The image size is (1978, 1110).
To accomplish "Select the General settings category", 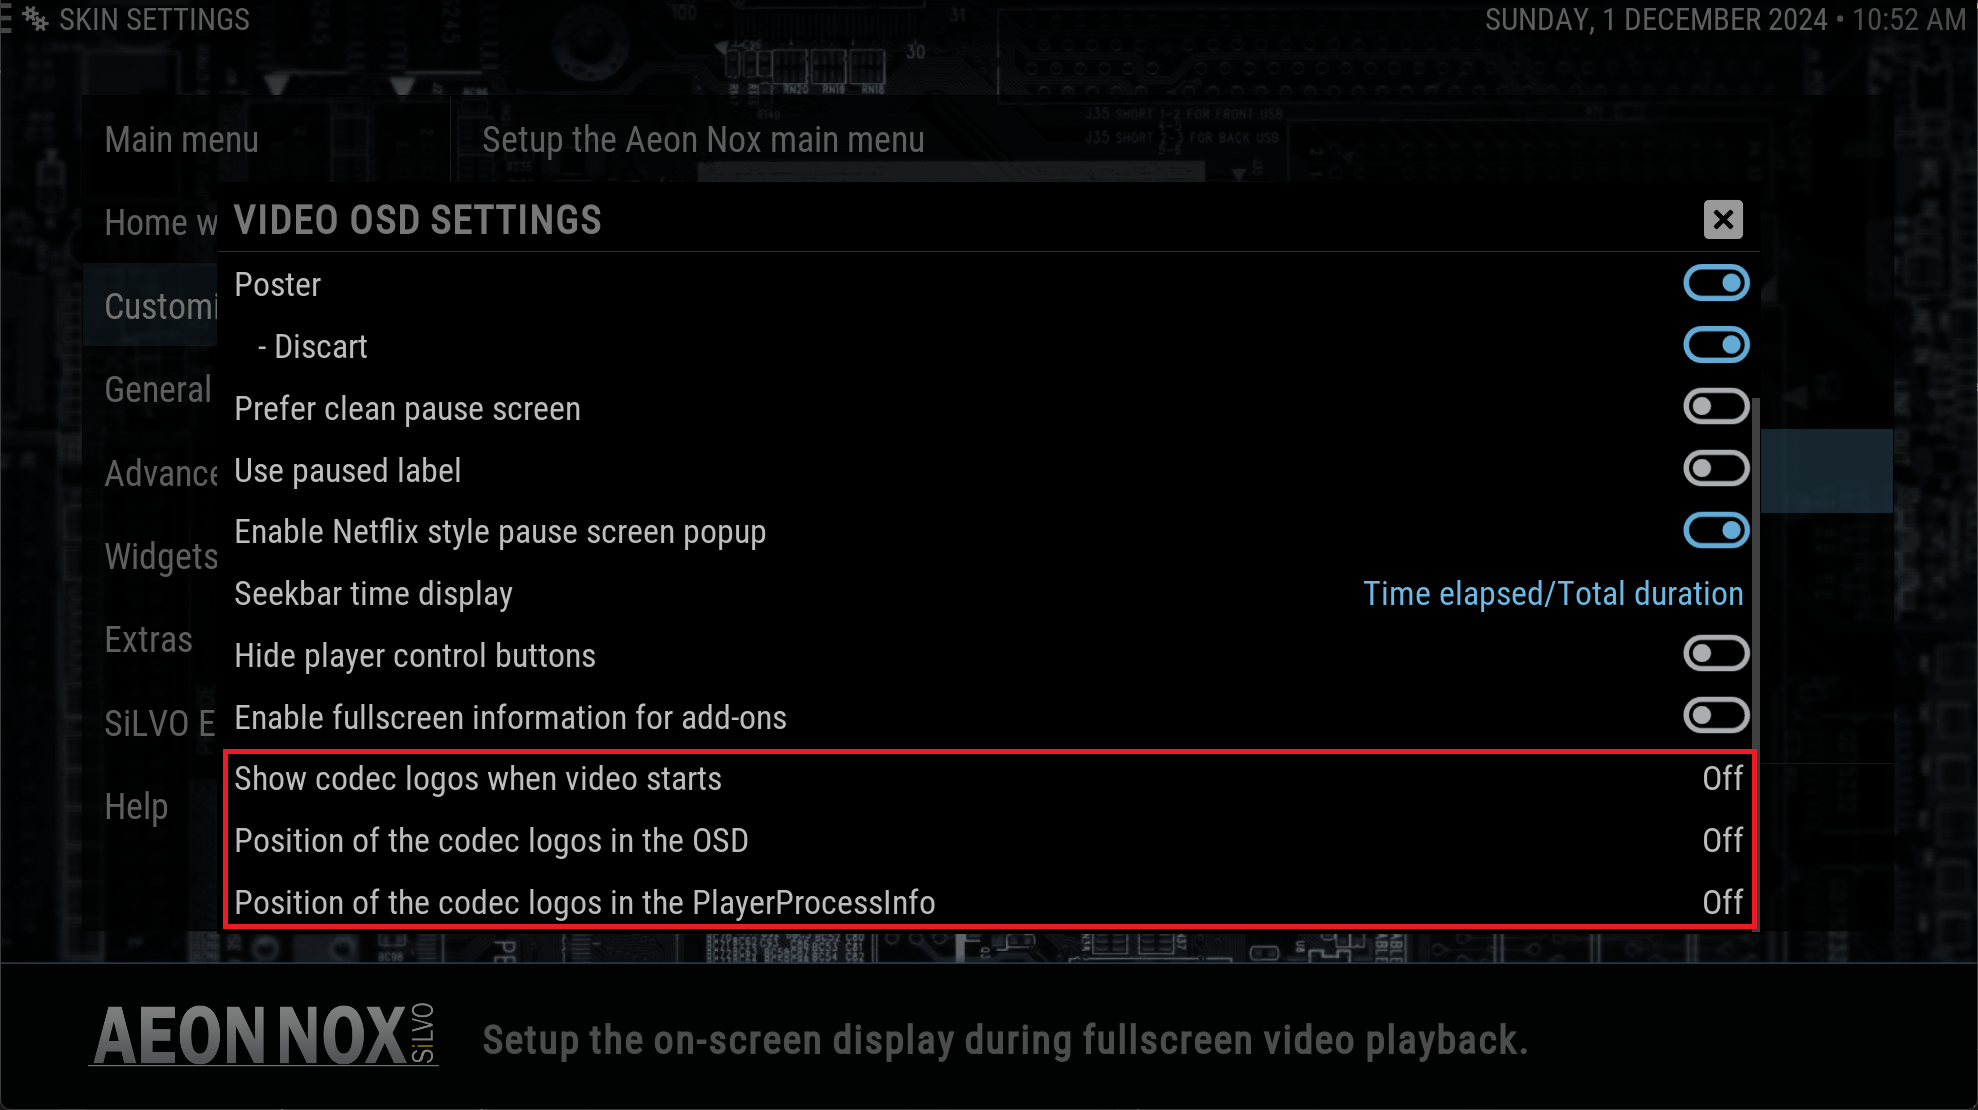I will click(x=158, y=390).
